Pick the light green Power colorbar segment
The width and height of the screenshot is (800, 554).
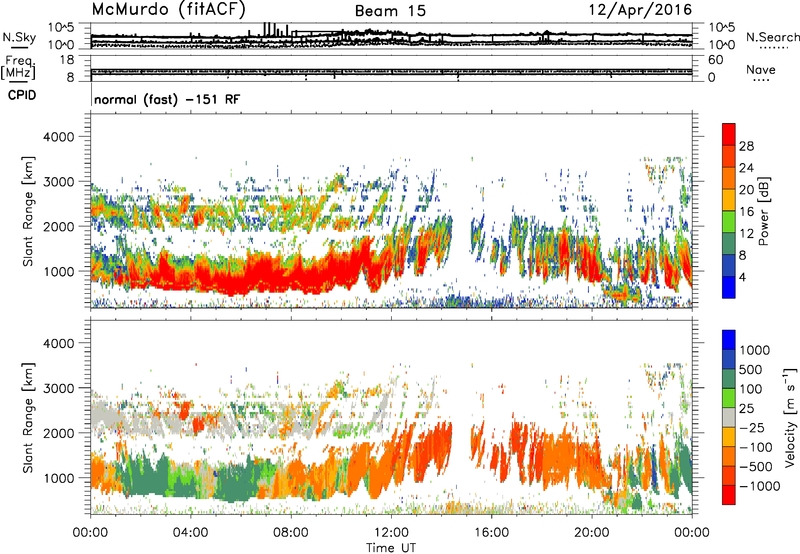pos(729,222)
